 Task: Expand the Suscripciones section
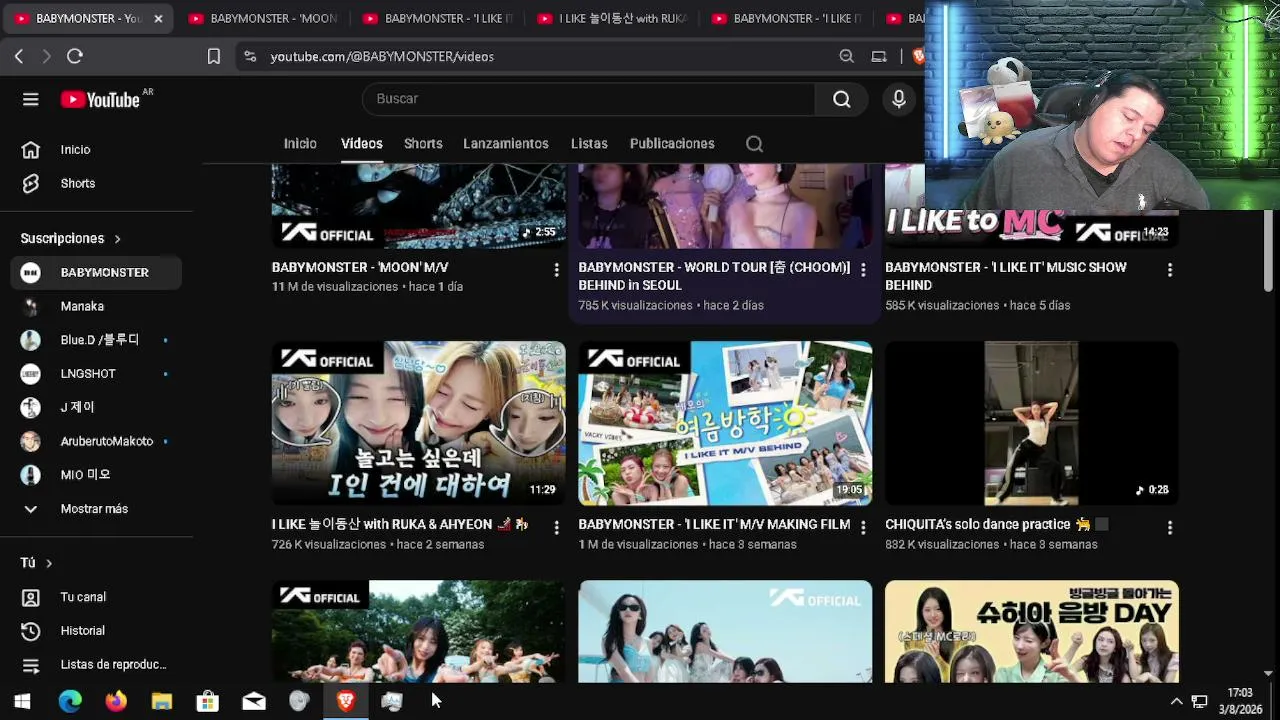70,239
